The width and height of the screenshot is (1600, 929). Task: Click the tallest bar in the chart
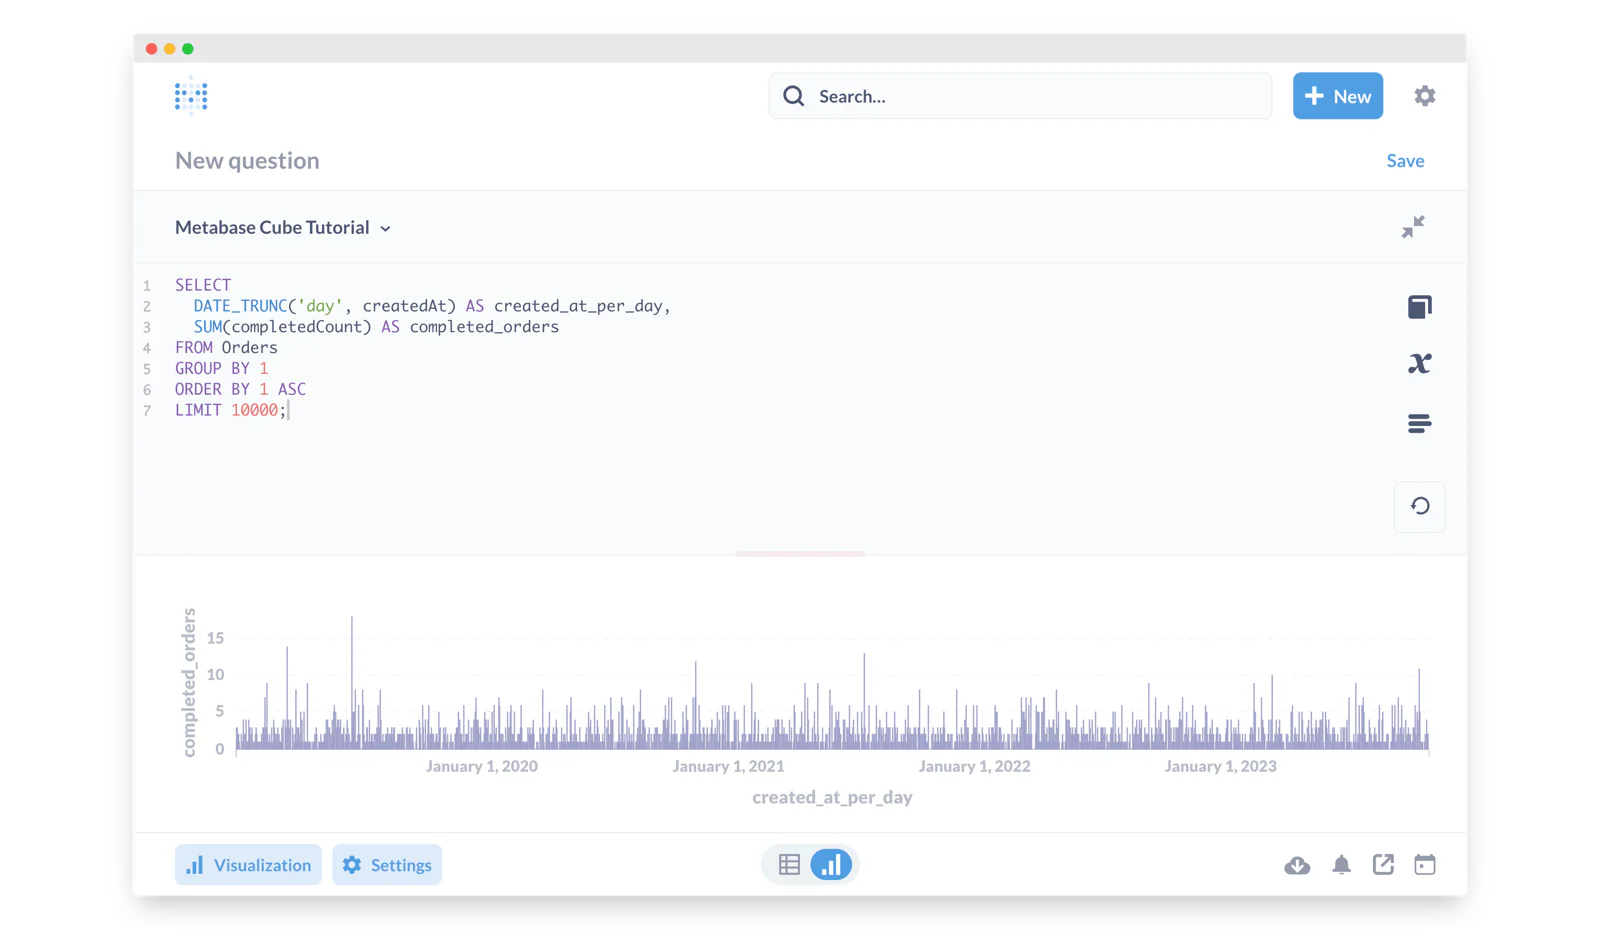point(352,683)
